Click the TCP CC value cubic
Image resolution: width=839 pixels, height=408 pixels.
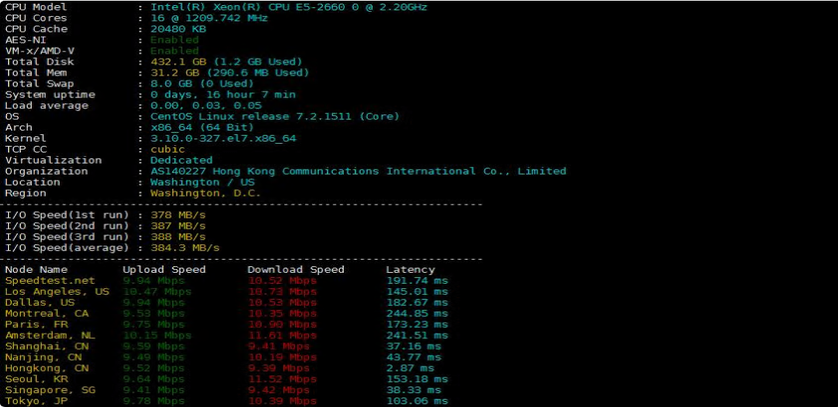167,149
